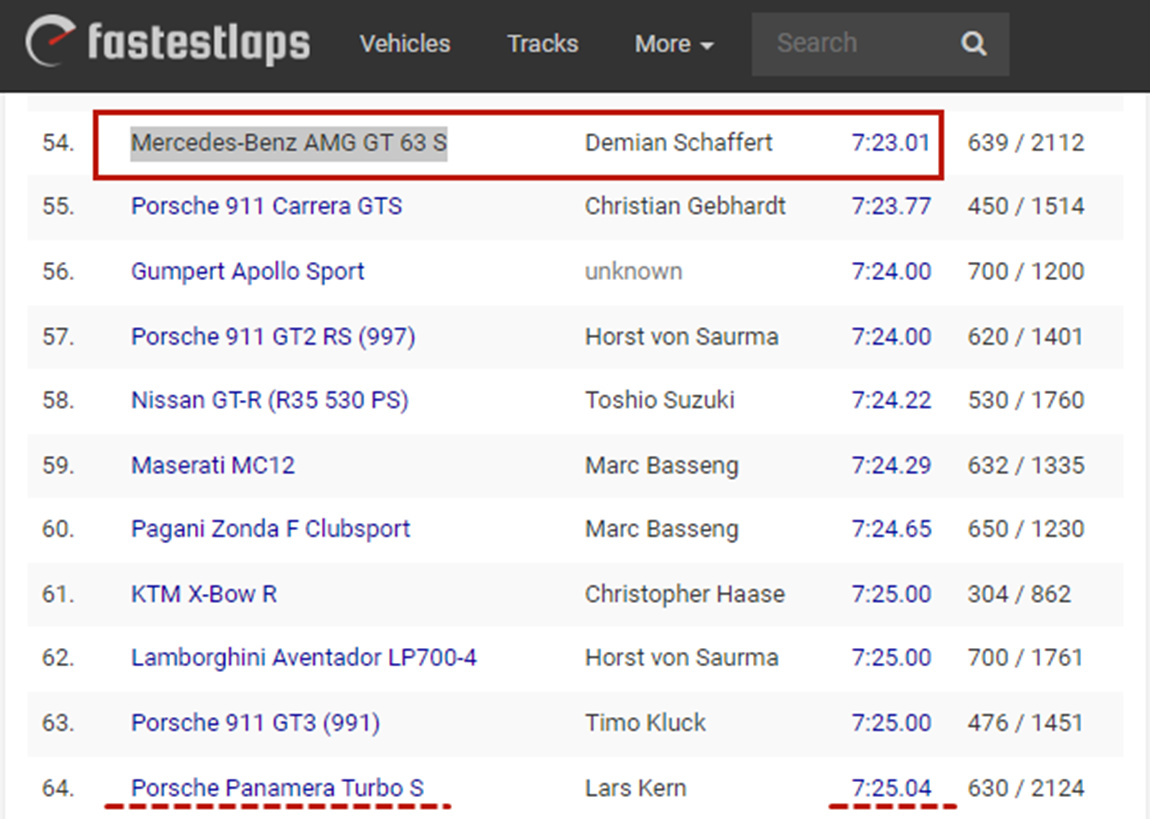Open the Tracks menu

point(543,43)
